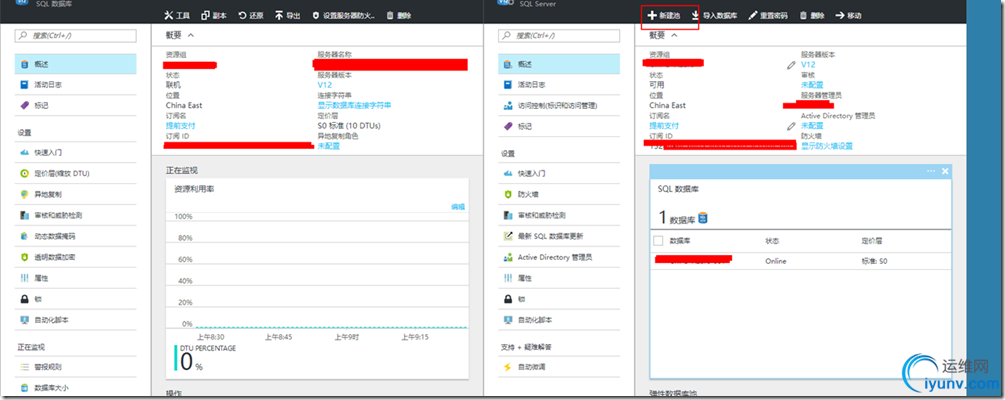Open 审核和威胁检测 in SQL Server menu
This screenshot has height=400, width=1005.
point(559,215)
